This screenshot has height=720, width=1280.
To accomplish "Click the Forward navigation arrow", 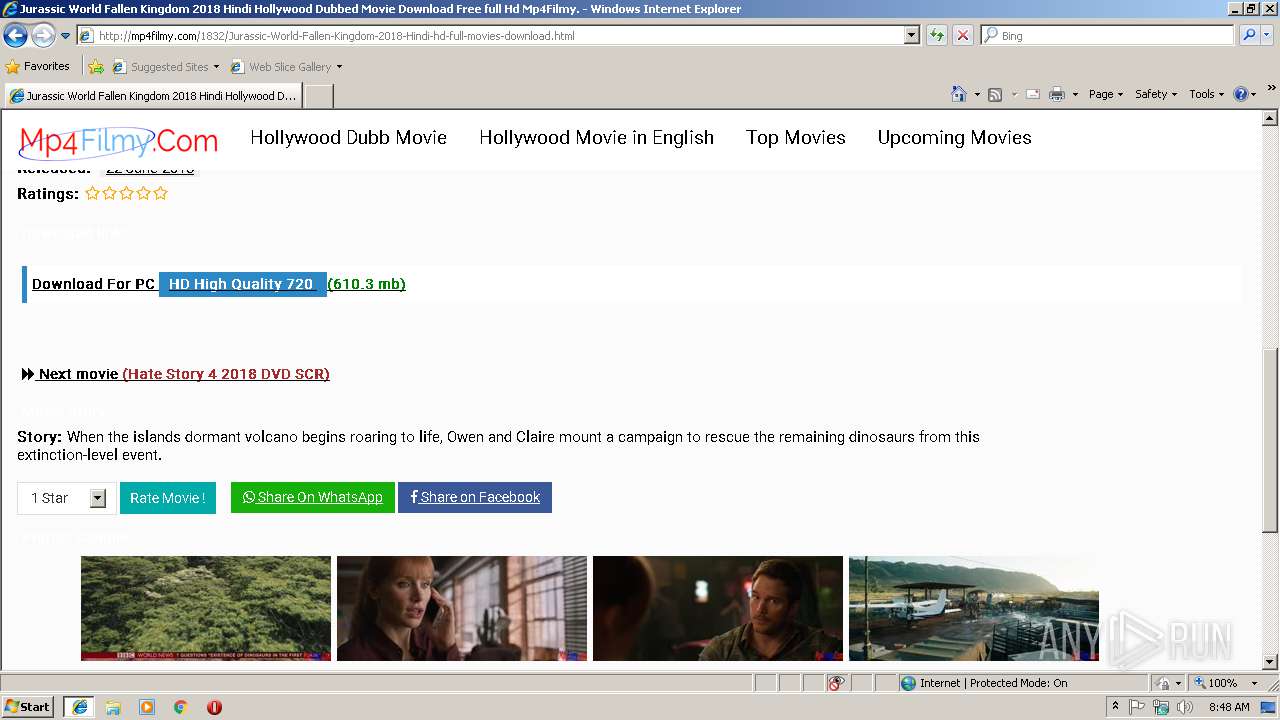I will click(43, 36).
